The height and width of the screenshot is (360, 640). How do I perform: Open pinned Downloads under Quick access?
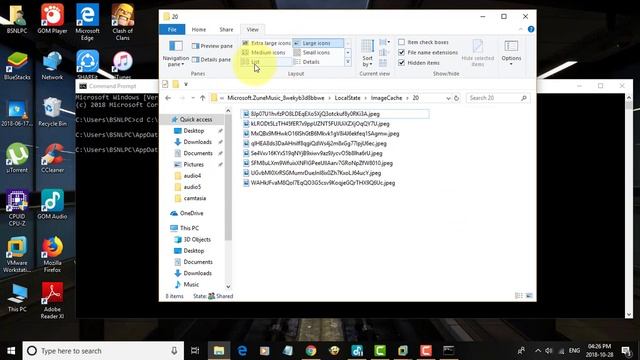198,142
